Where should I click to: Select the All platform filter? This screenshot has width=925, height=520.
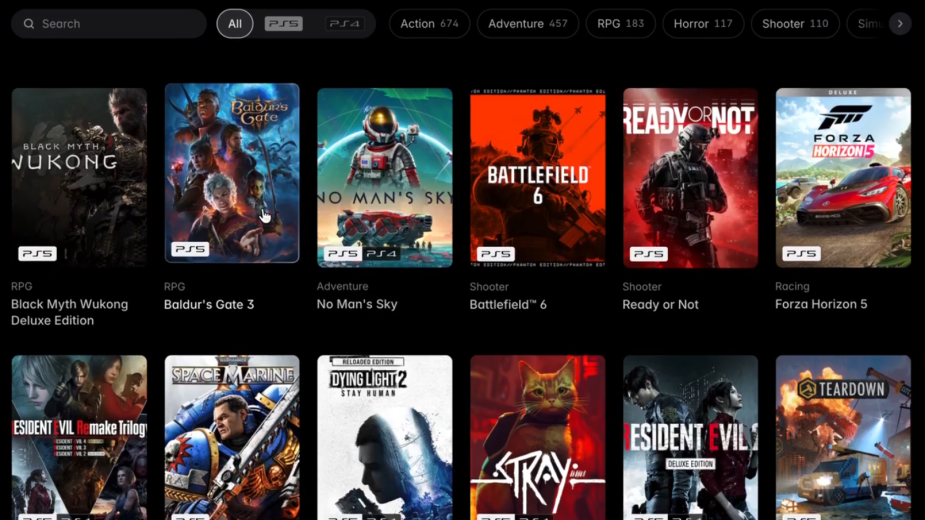click(235, 24)
